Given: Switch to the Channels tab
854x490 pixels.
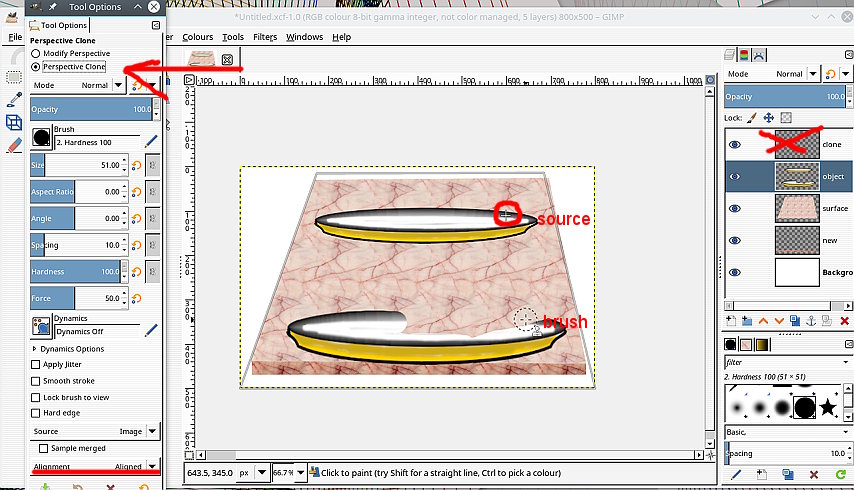Looking at the screenshot, I should pos(744,55).
